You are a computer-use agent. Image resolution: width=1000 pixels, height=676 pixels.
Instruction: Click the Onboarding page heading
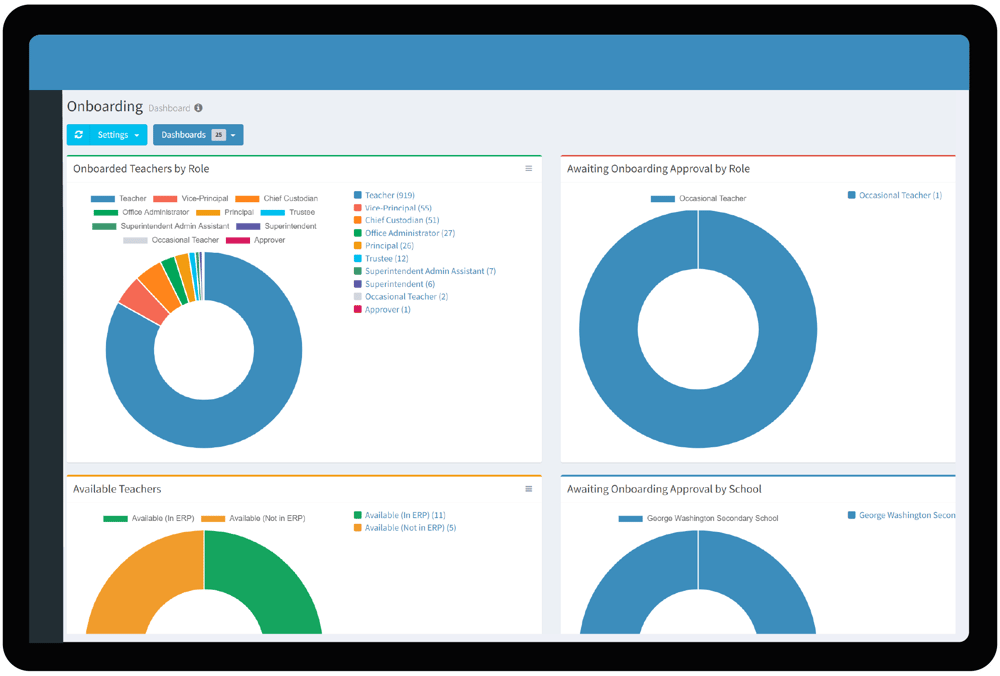tap(105, 107)
